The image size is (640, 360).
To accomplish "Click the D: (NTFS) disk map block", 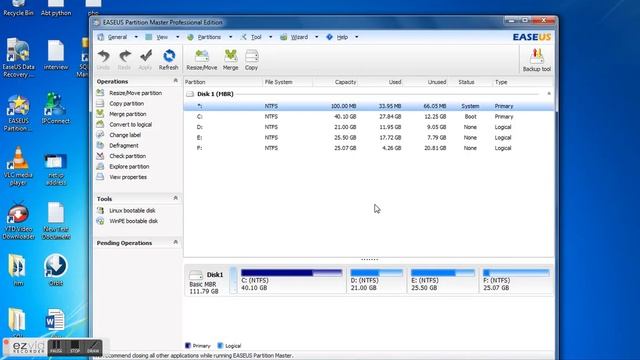I will tap(377, 280).
